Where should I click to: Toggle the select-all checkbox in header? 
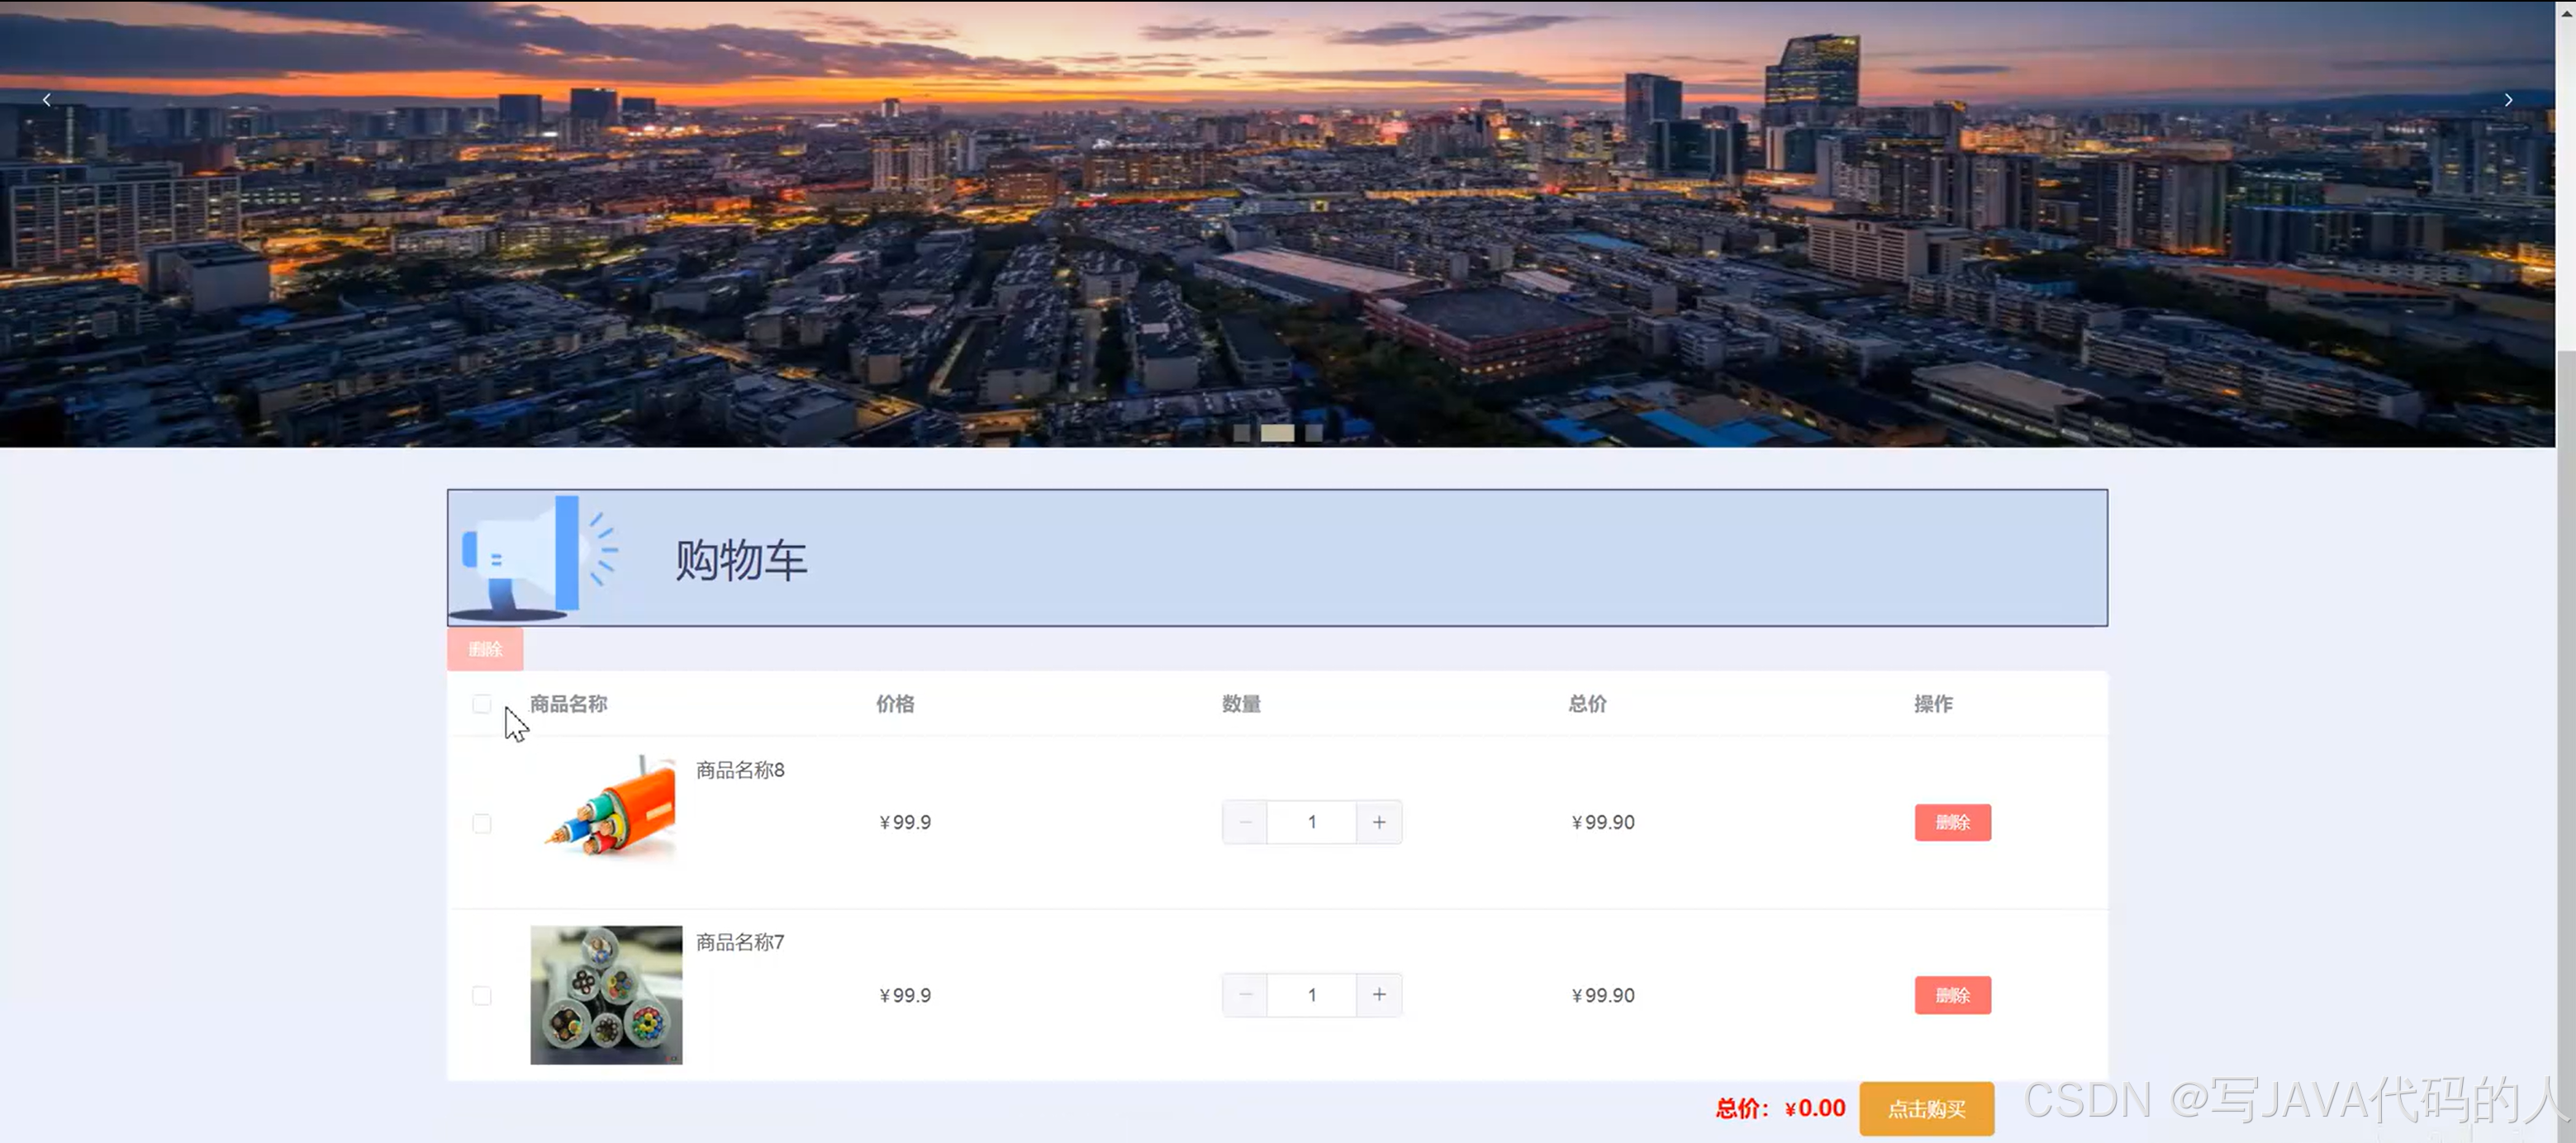(x=482, y=704)
